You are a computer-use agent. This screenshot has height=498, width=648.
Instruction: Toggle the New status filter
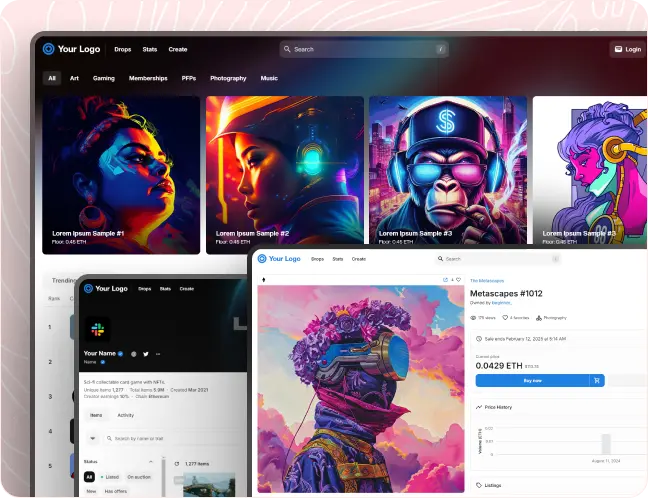point(91,491)
